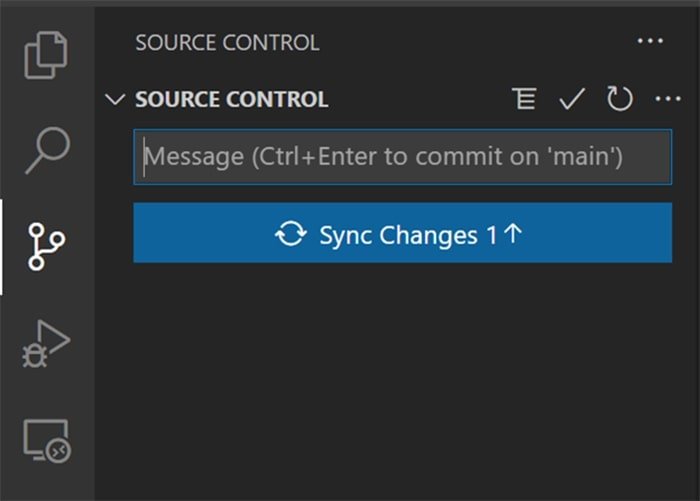
Task: Click the bold SOURCE CONTROL section header
Action: click(x=231, y=99)
